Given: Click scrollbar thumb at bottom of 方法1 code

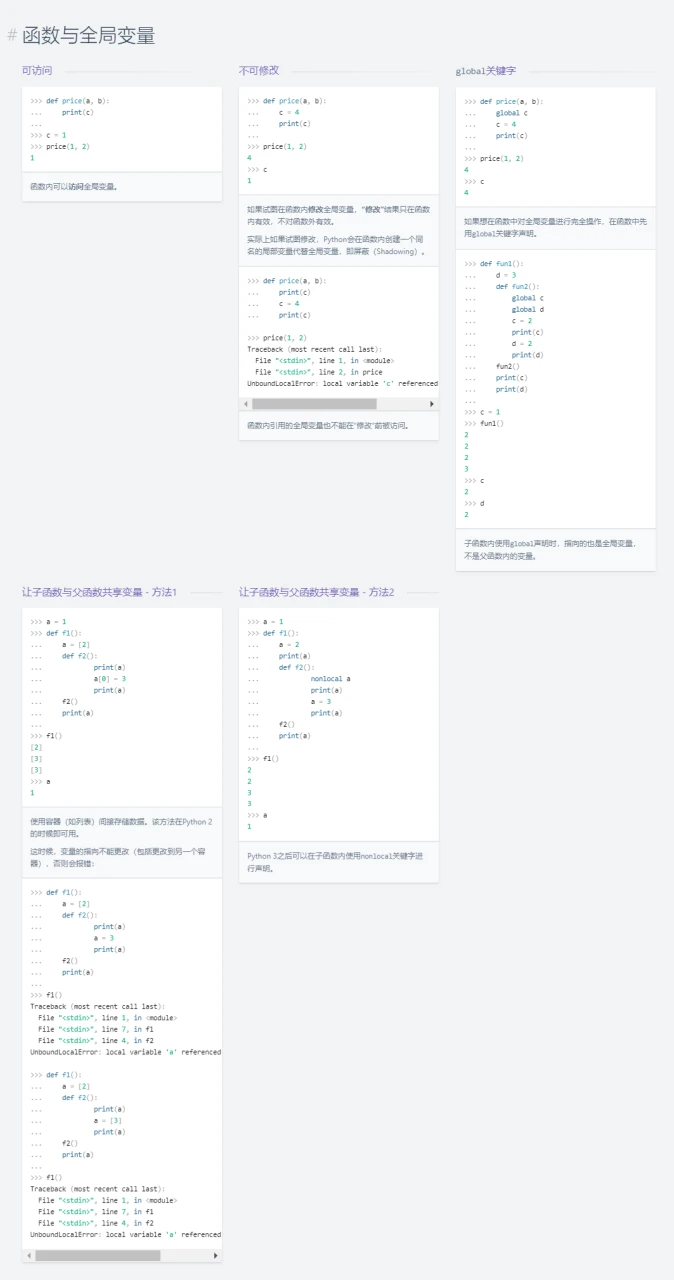Looking at the screenshot, I should click(x=97, y=1255).
